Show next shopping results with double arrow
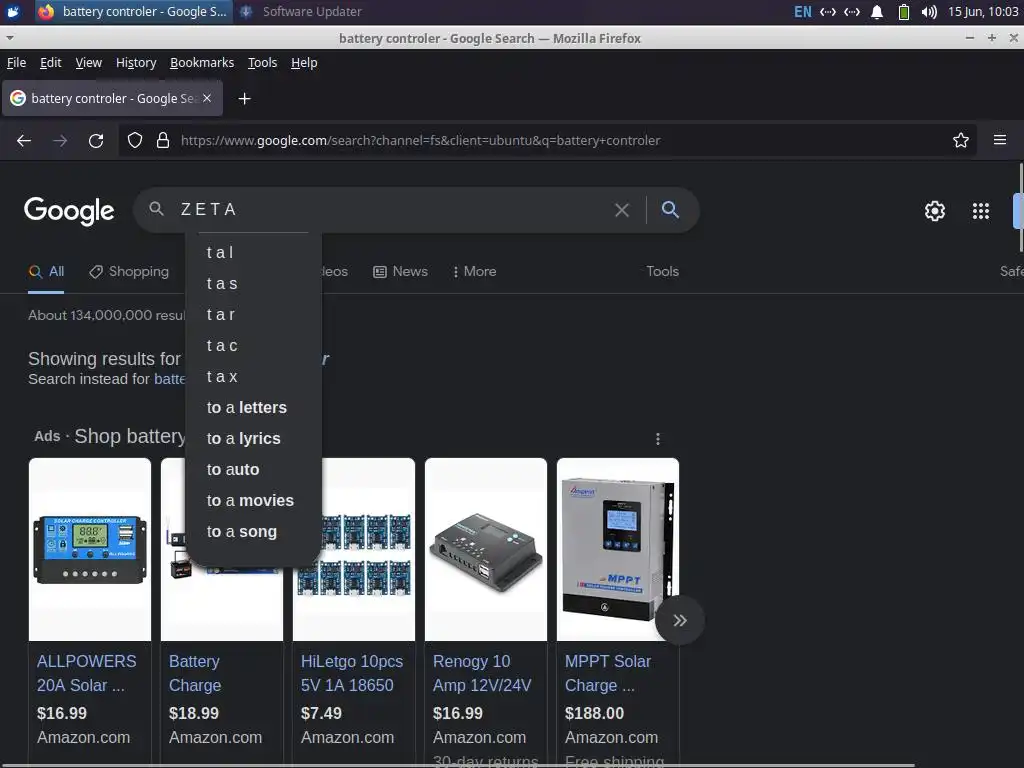Image resolution: width=1024 pixels, height=768 pixels. [x=680, y=620]
